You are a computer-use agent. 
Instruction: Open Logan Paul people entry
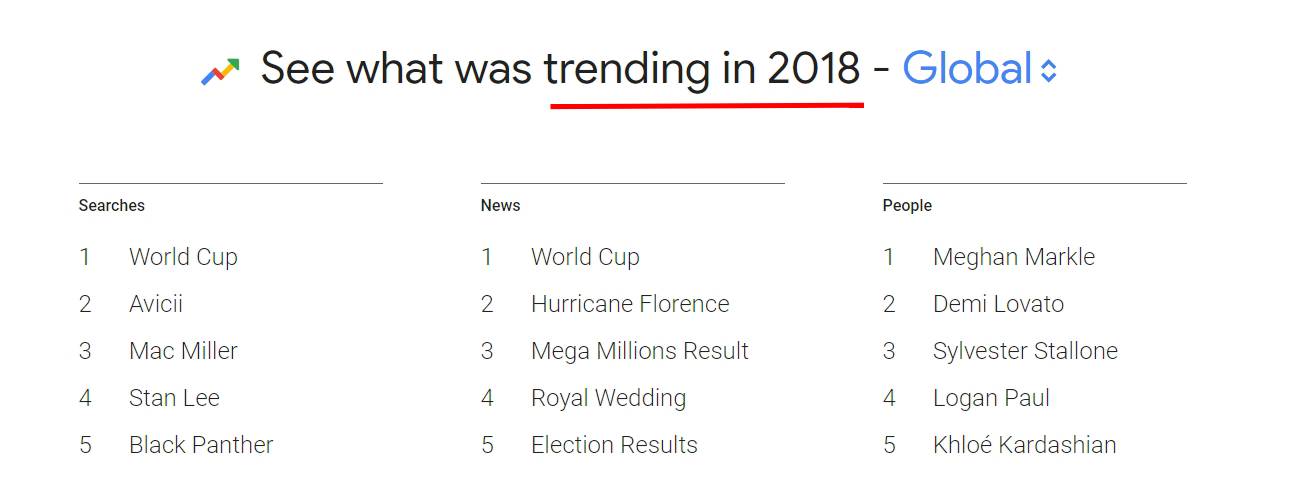point(991,398)
